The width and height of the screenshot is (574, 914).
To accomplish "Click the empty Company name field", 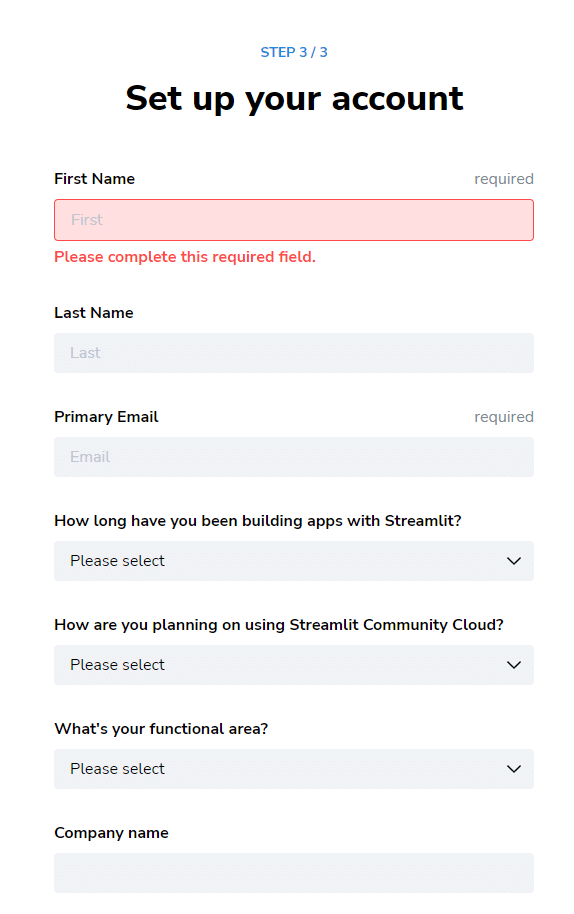I will point(294,873).
